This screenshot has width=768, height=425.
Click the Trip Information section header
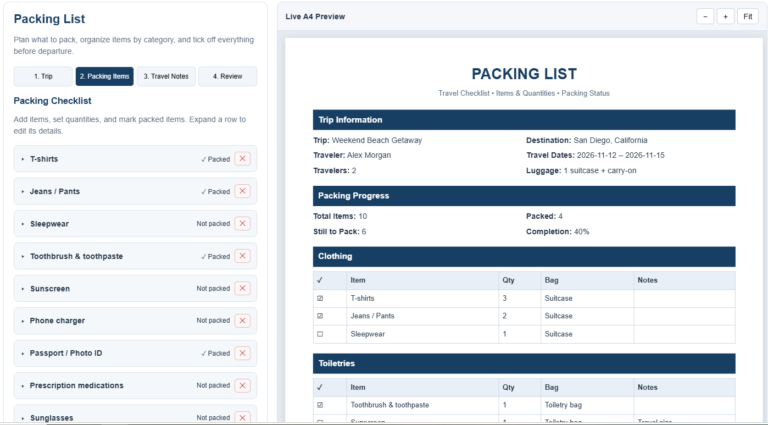[x=524, y=120]
